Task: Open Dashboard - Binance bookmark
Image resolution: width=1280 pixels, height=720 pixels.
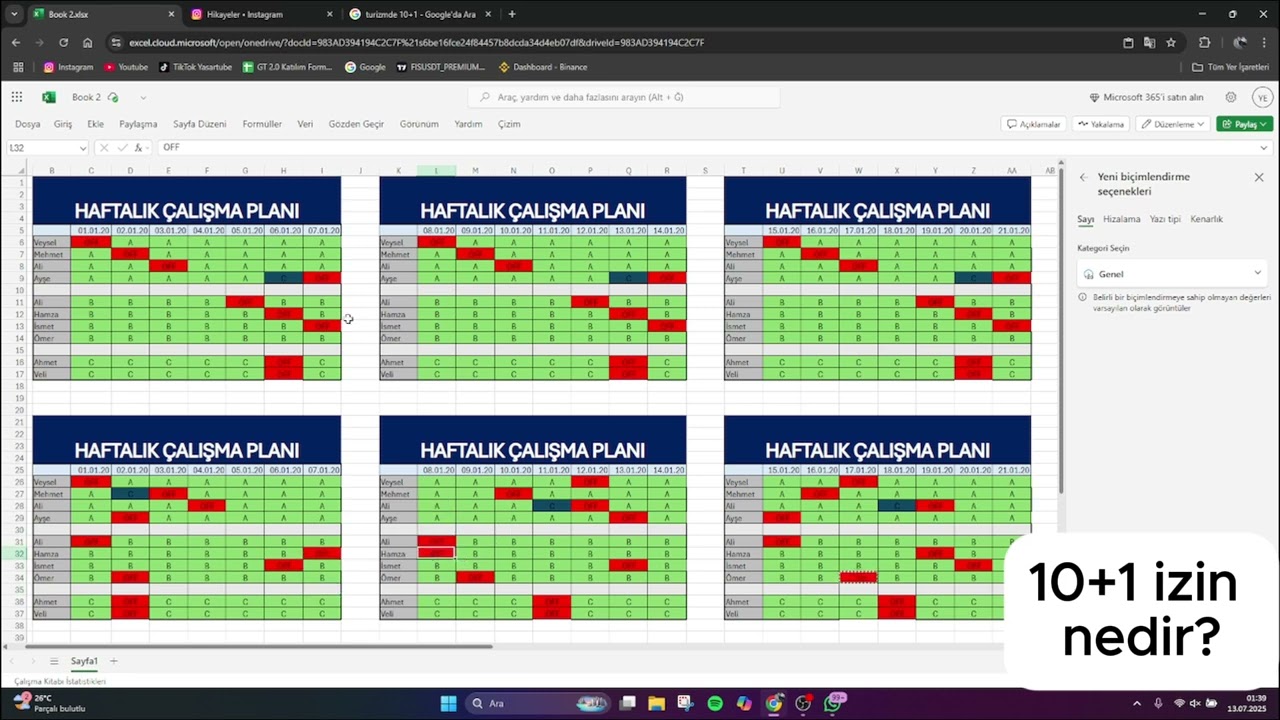Action: coord(543,67)
